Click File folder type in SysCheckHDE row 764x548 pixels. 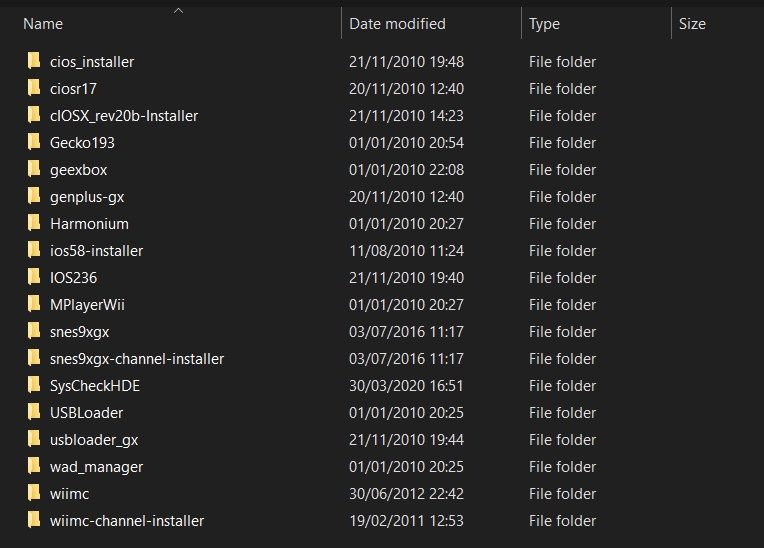pos(562,386)
